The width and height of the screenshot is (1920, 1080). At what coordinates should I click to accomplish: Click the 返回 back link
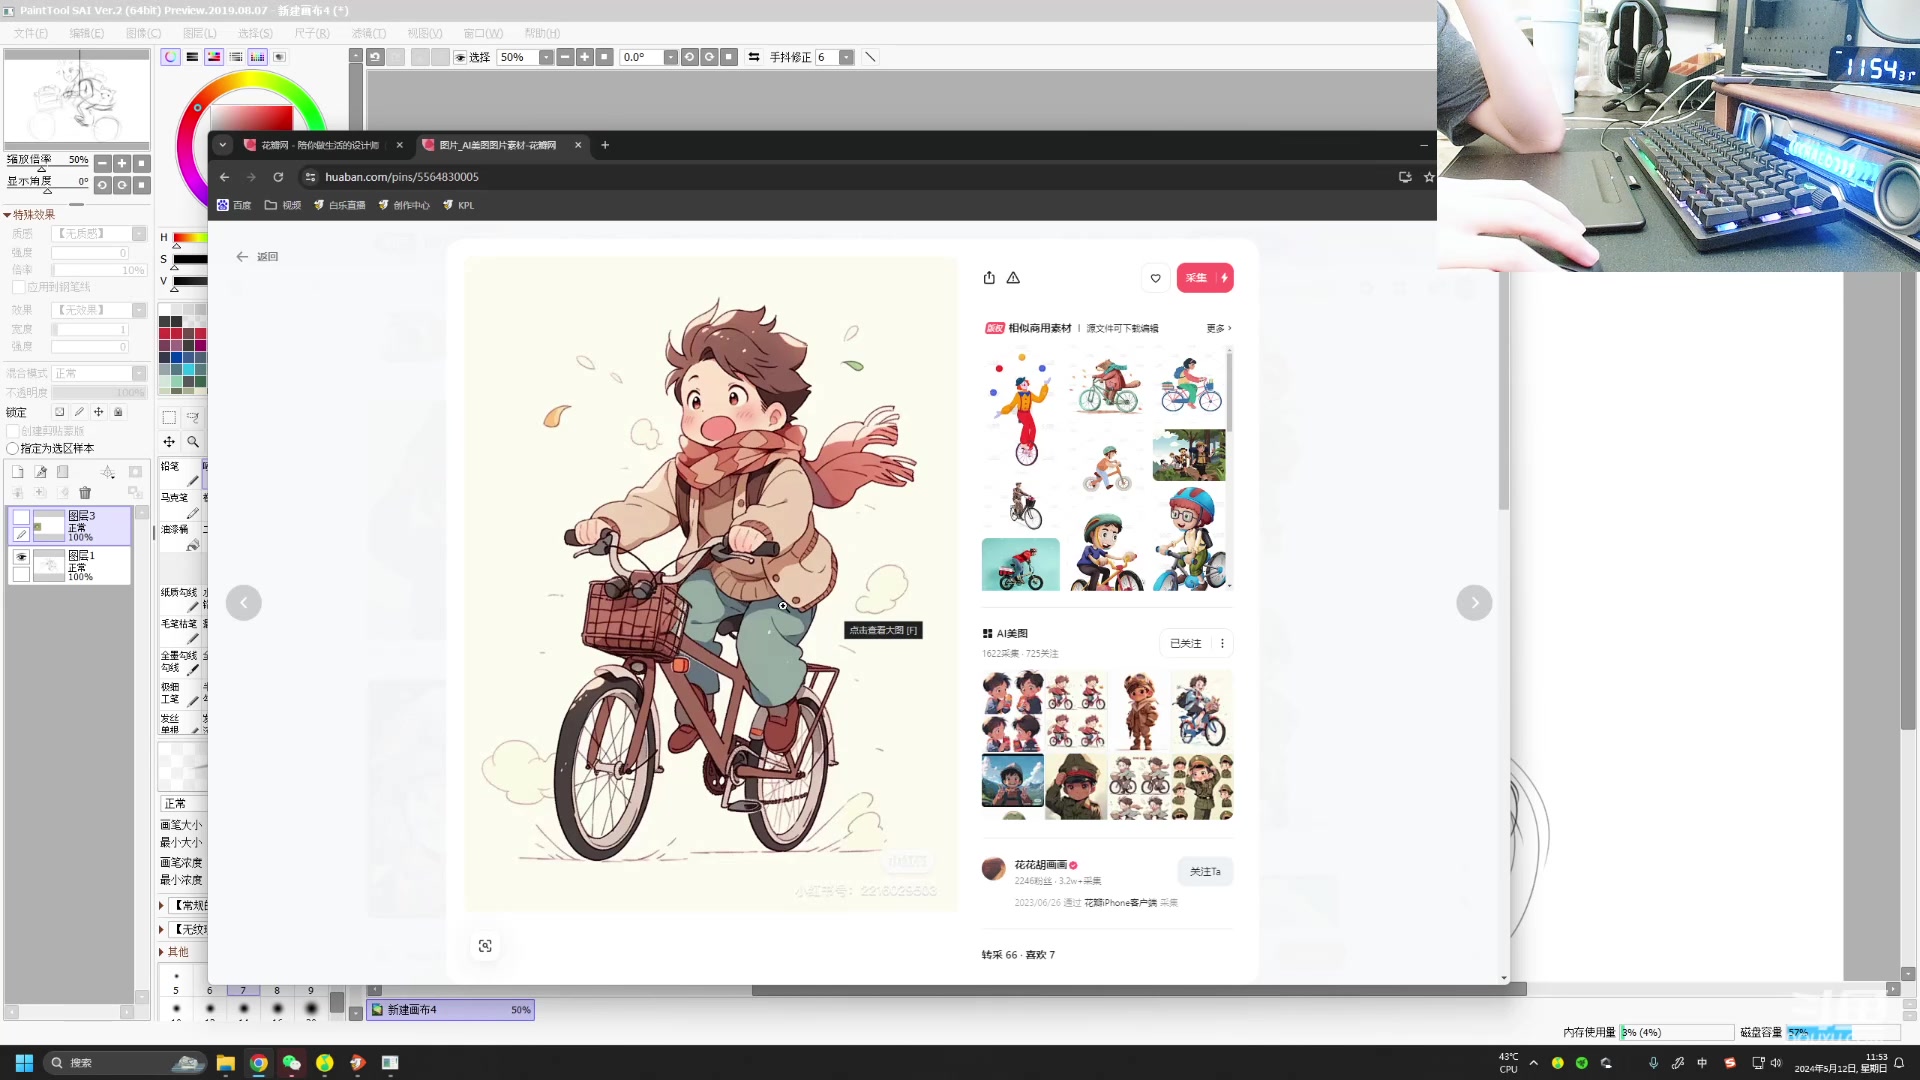click(x=258, y=257)
